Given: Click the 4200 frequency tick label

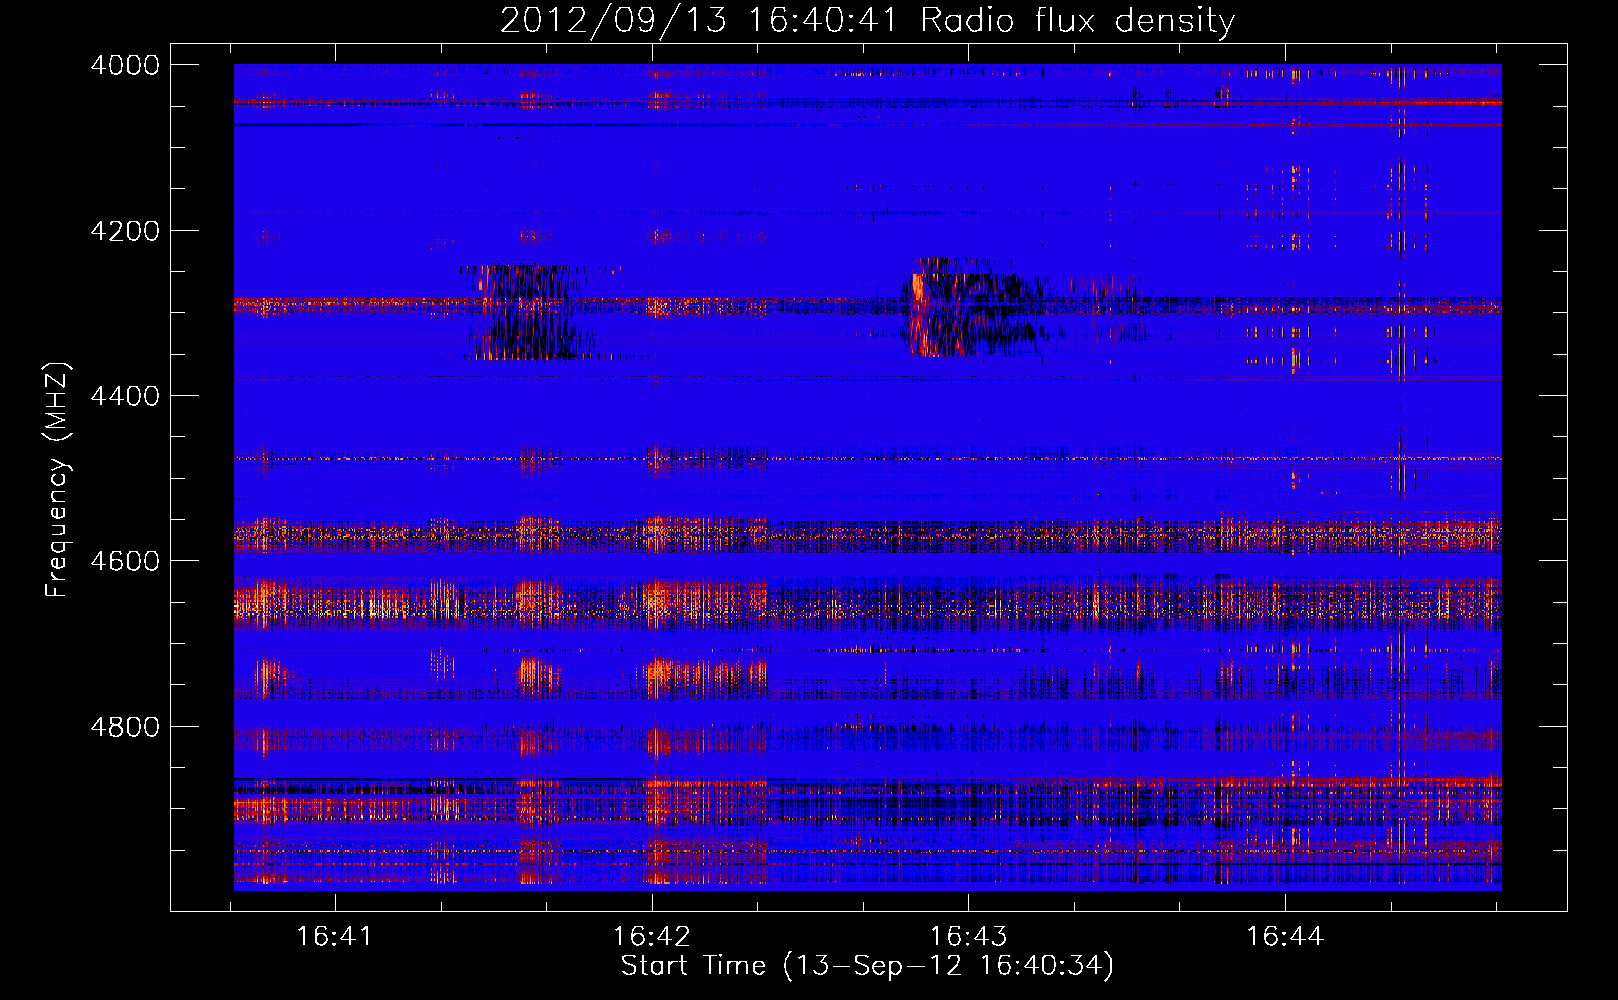Looking at the screenshot, I should coord(125,231).
